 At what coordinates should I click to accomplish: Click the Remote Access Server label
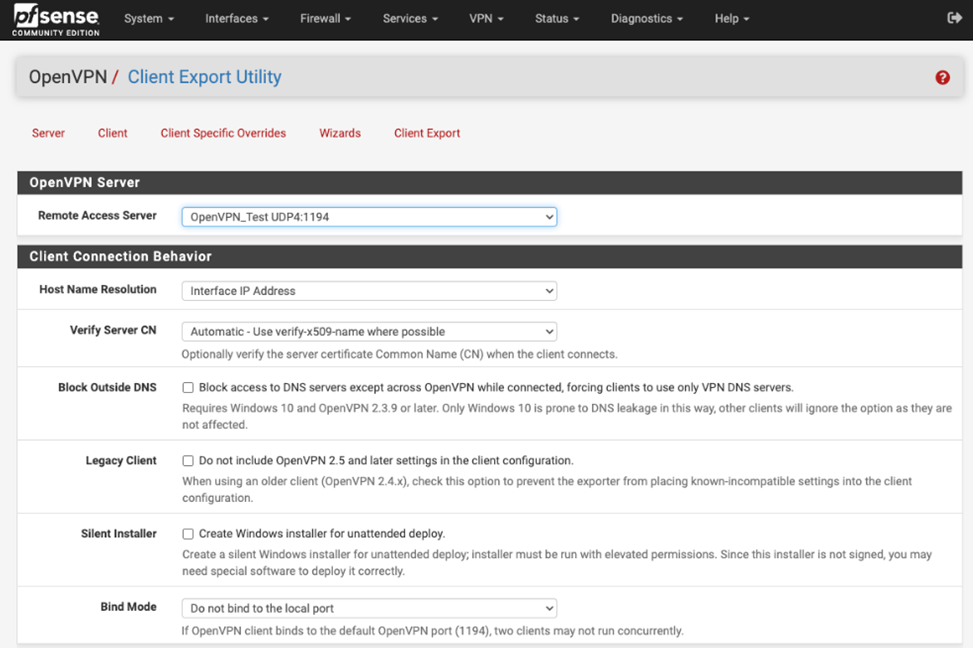click(x=97, y=215)
